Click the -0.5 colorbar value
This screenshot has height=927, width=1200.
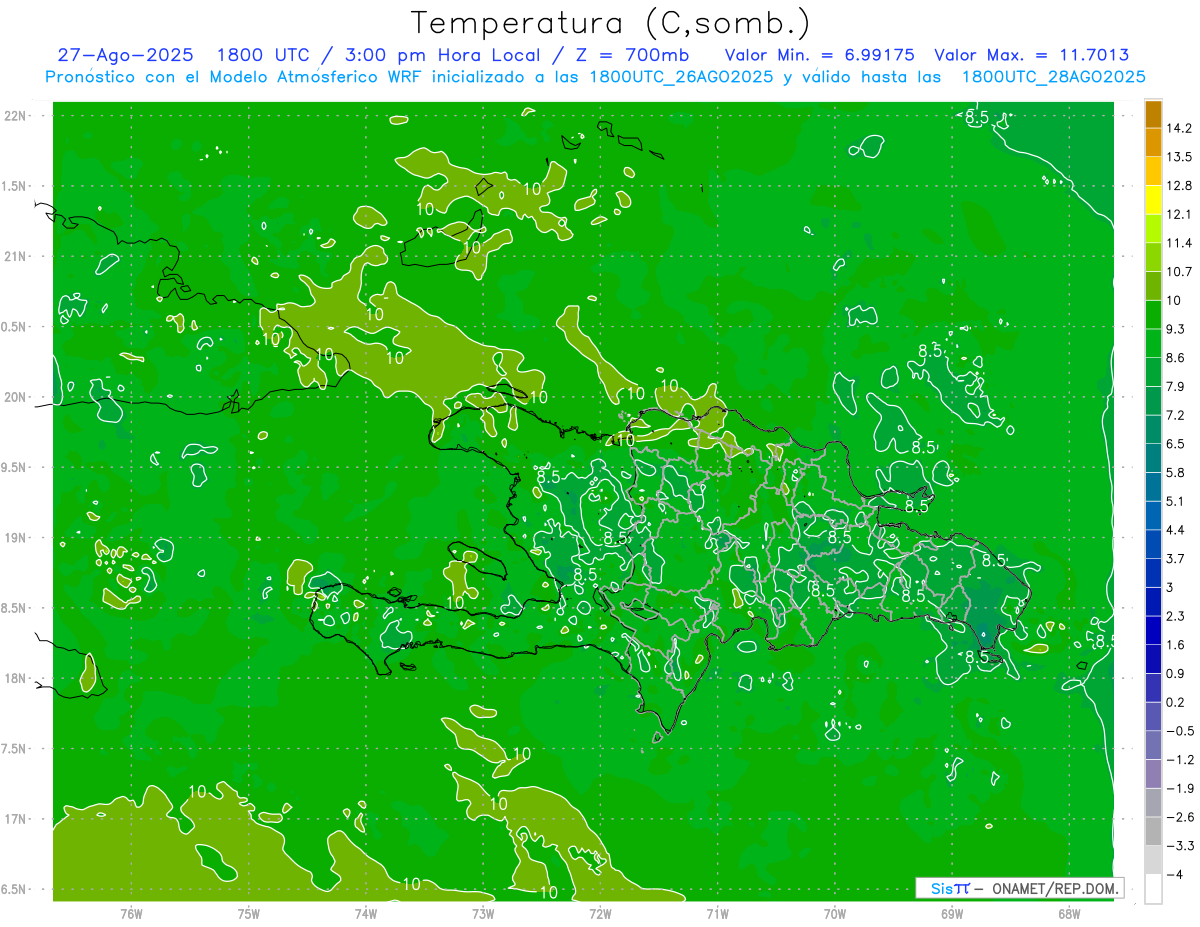coord(1179,731)
